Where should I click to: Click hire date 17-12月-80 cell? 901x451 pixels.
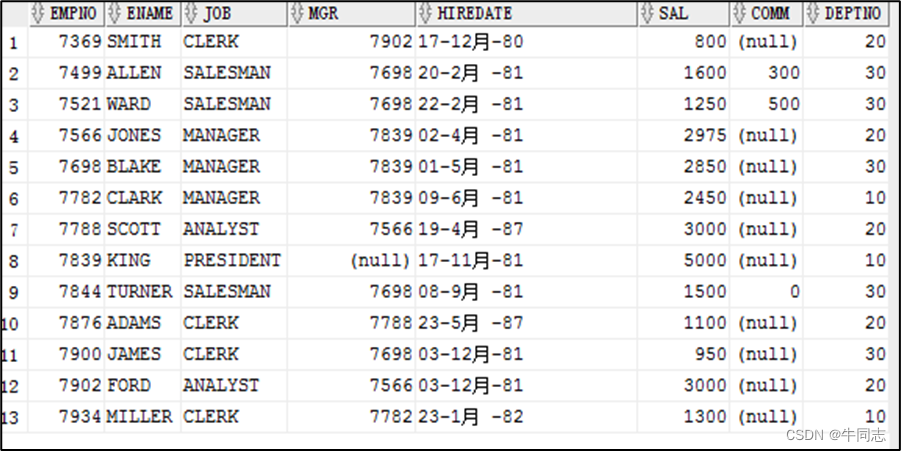(526, 42)
